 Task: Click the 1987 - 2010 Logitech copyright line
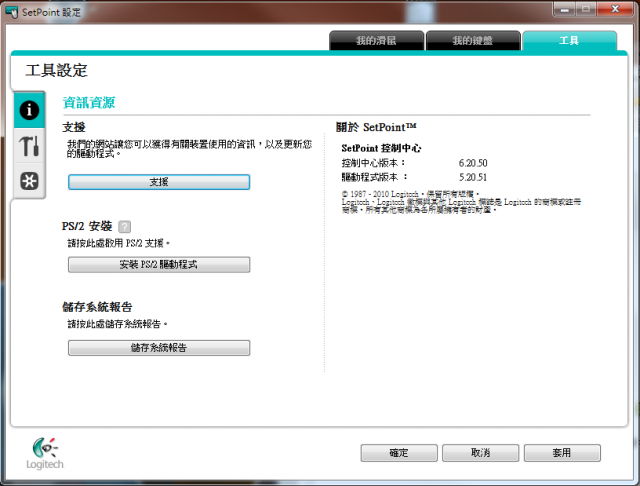[410, 194]
